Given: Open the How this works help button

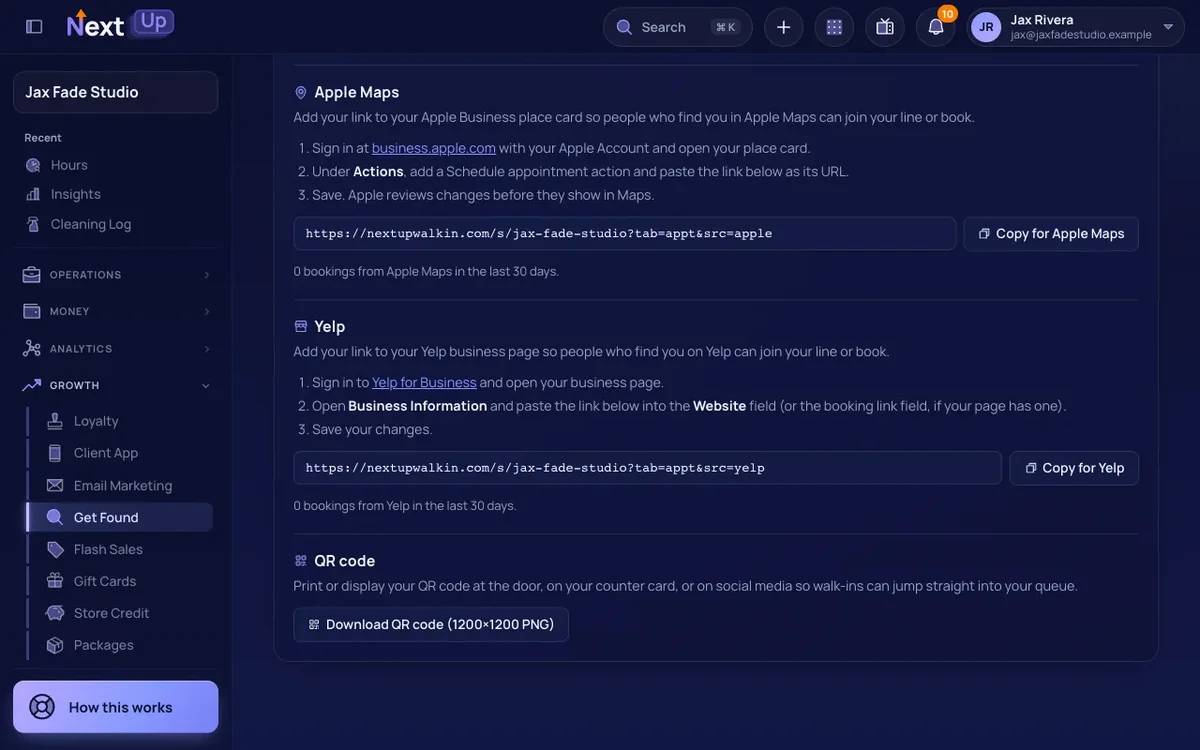Looking at the screenshot, I should pos(116,707).
